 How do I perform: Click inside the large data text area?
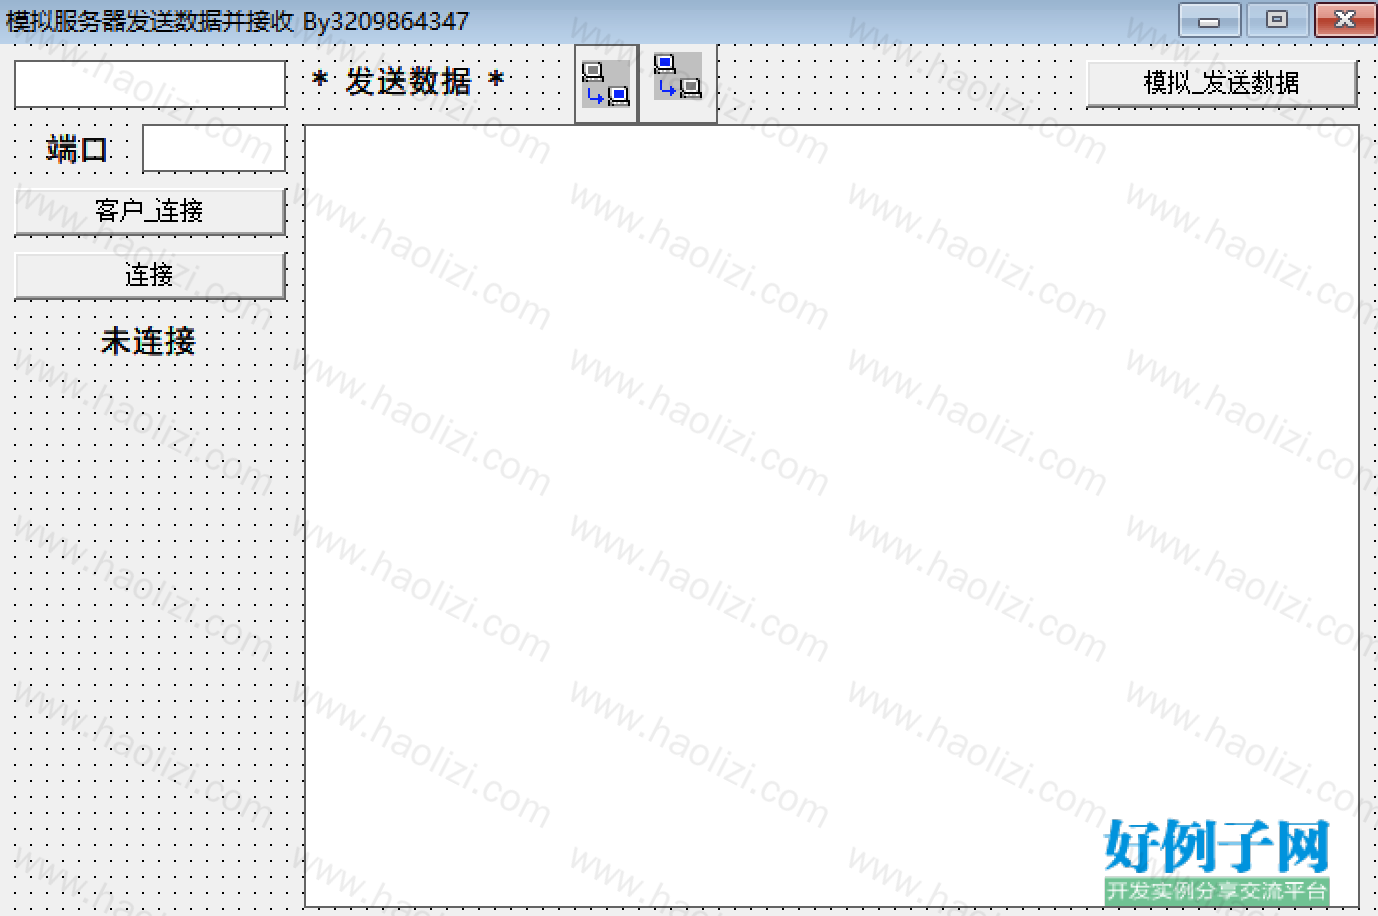coord(832,516)
